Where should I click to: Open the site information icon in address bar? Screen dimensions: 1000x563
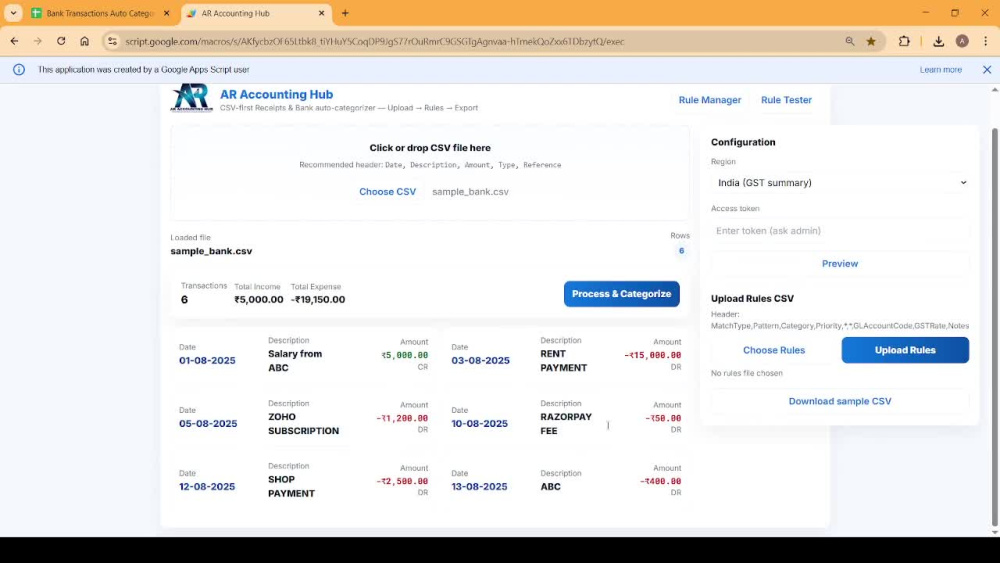pos(112,41)
